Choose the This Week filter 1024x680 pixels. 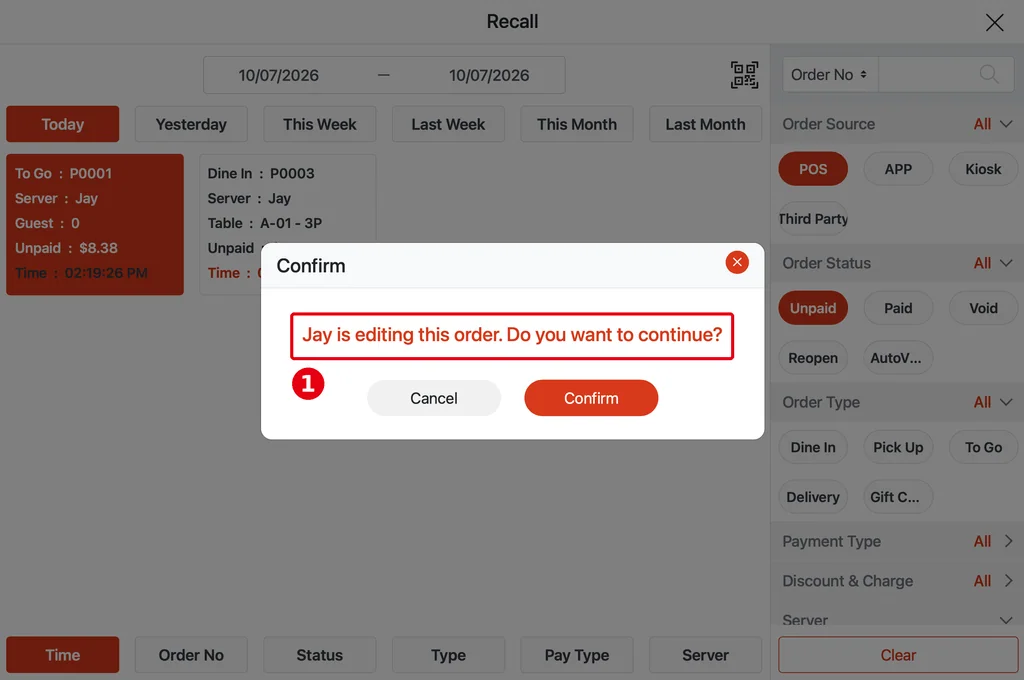320,124
